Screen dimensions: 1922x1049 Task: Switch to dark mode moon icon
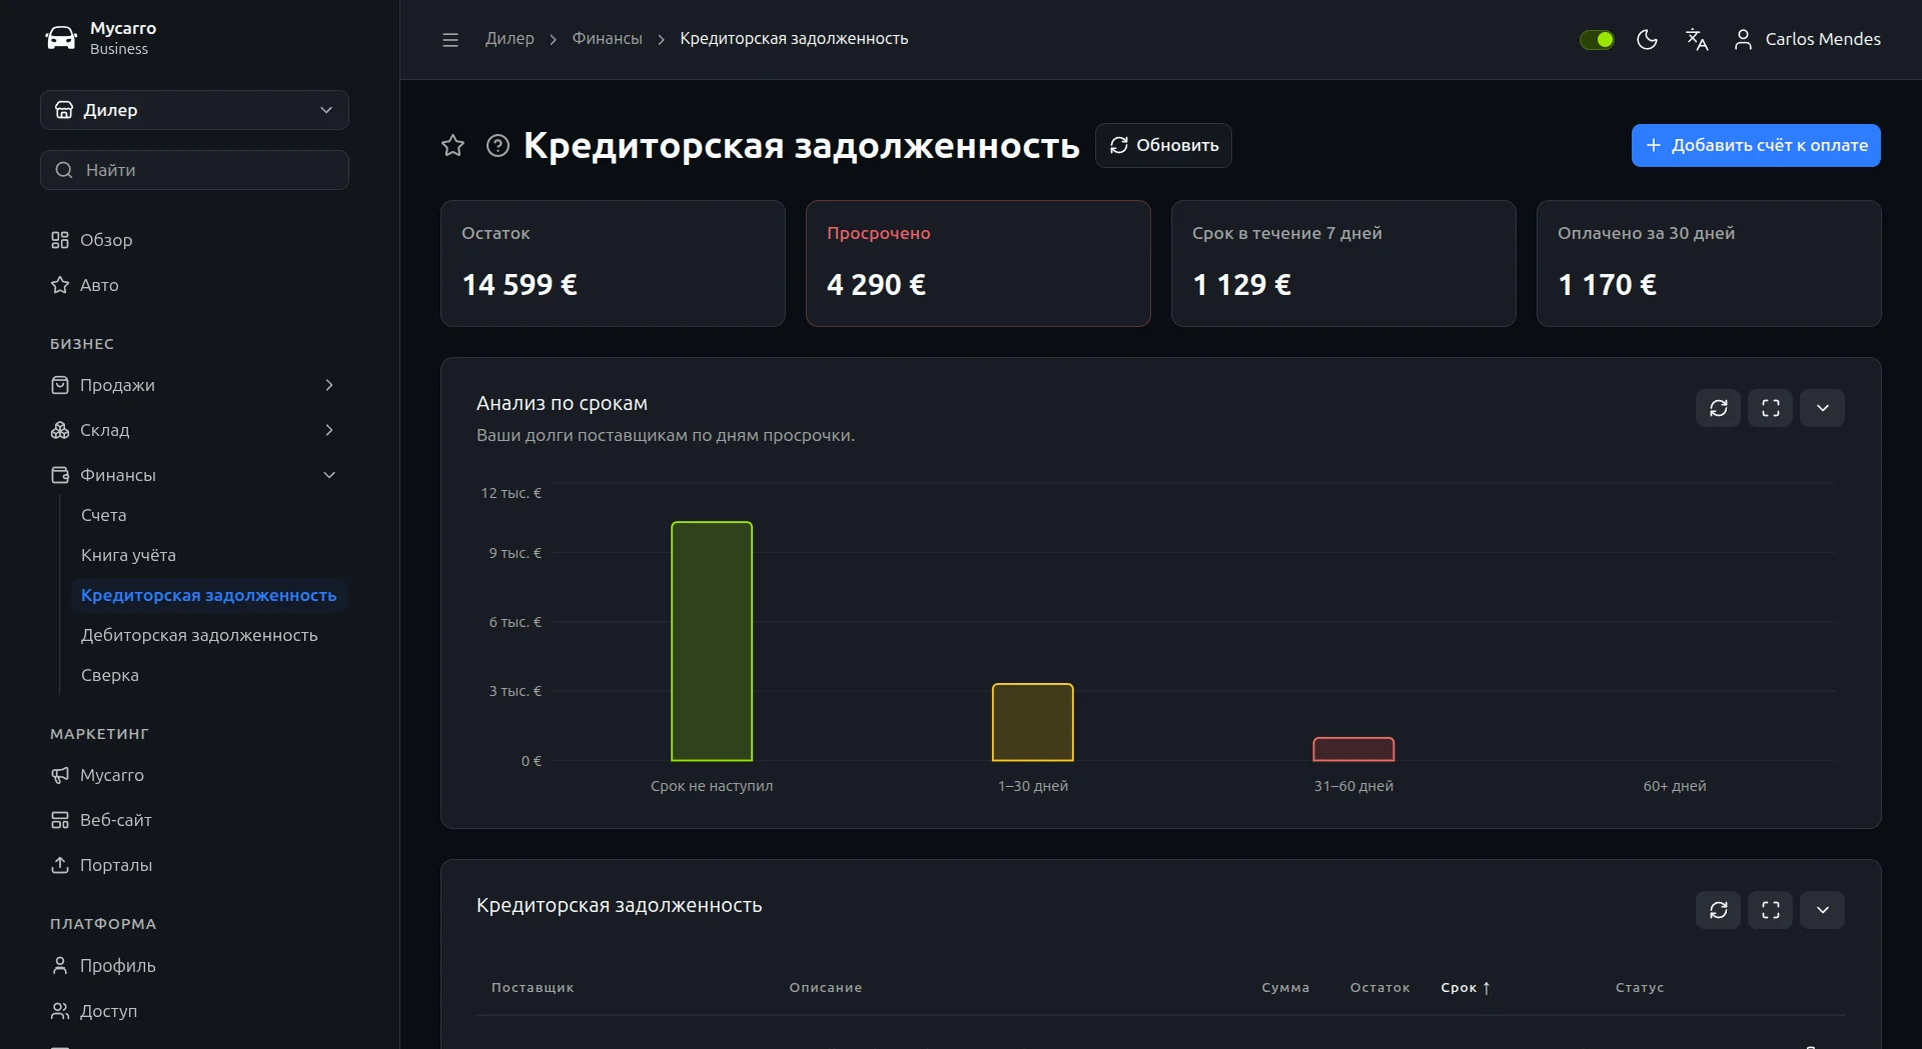pos(1647,39)
